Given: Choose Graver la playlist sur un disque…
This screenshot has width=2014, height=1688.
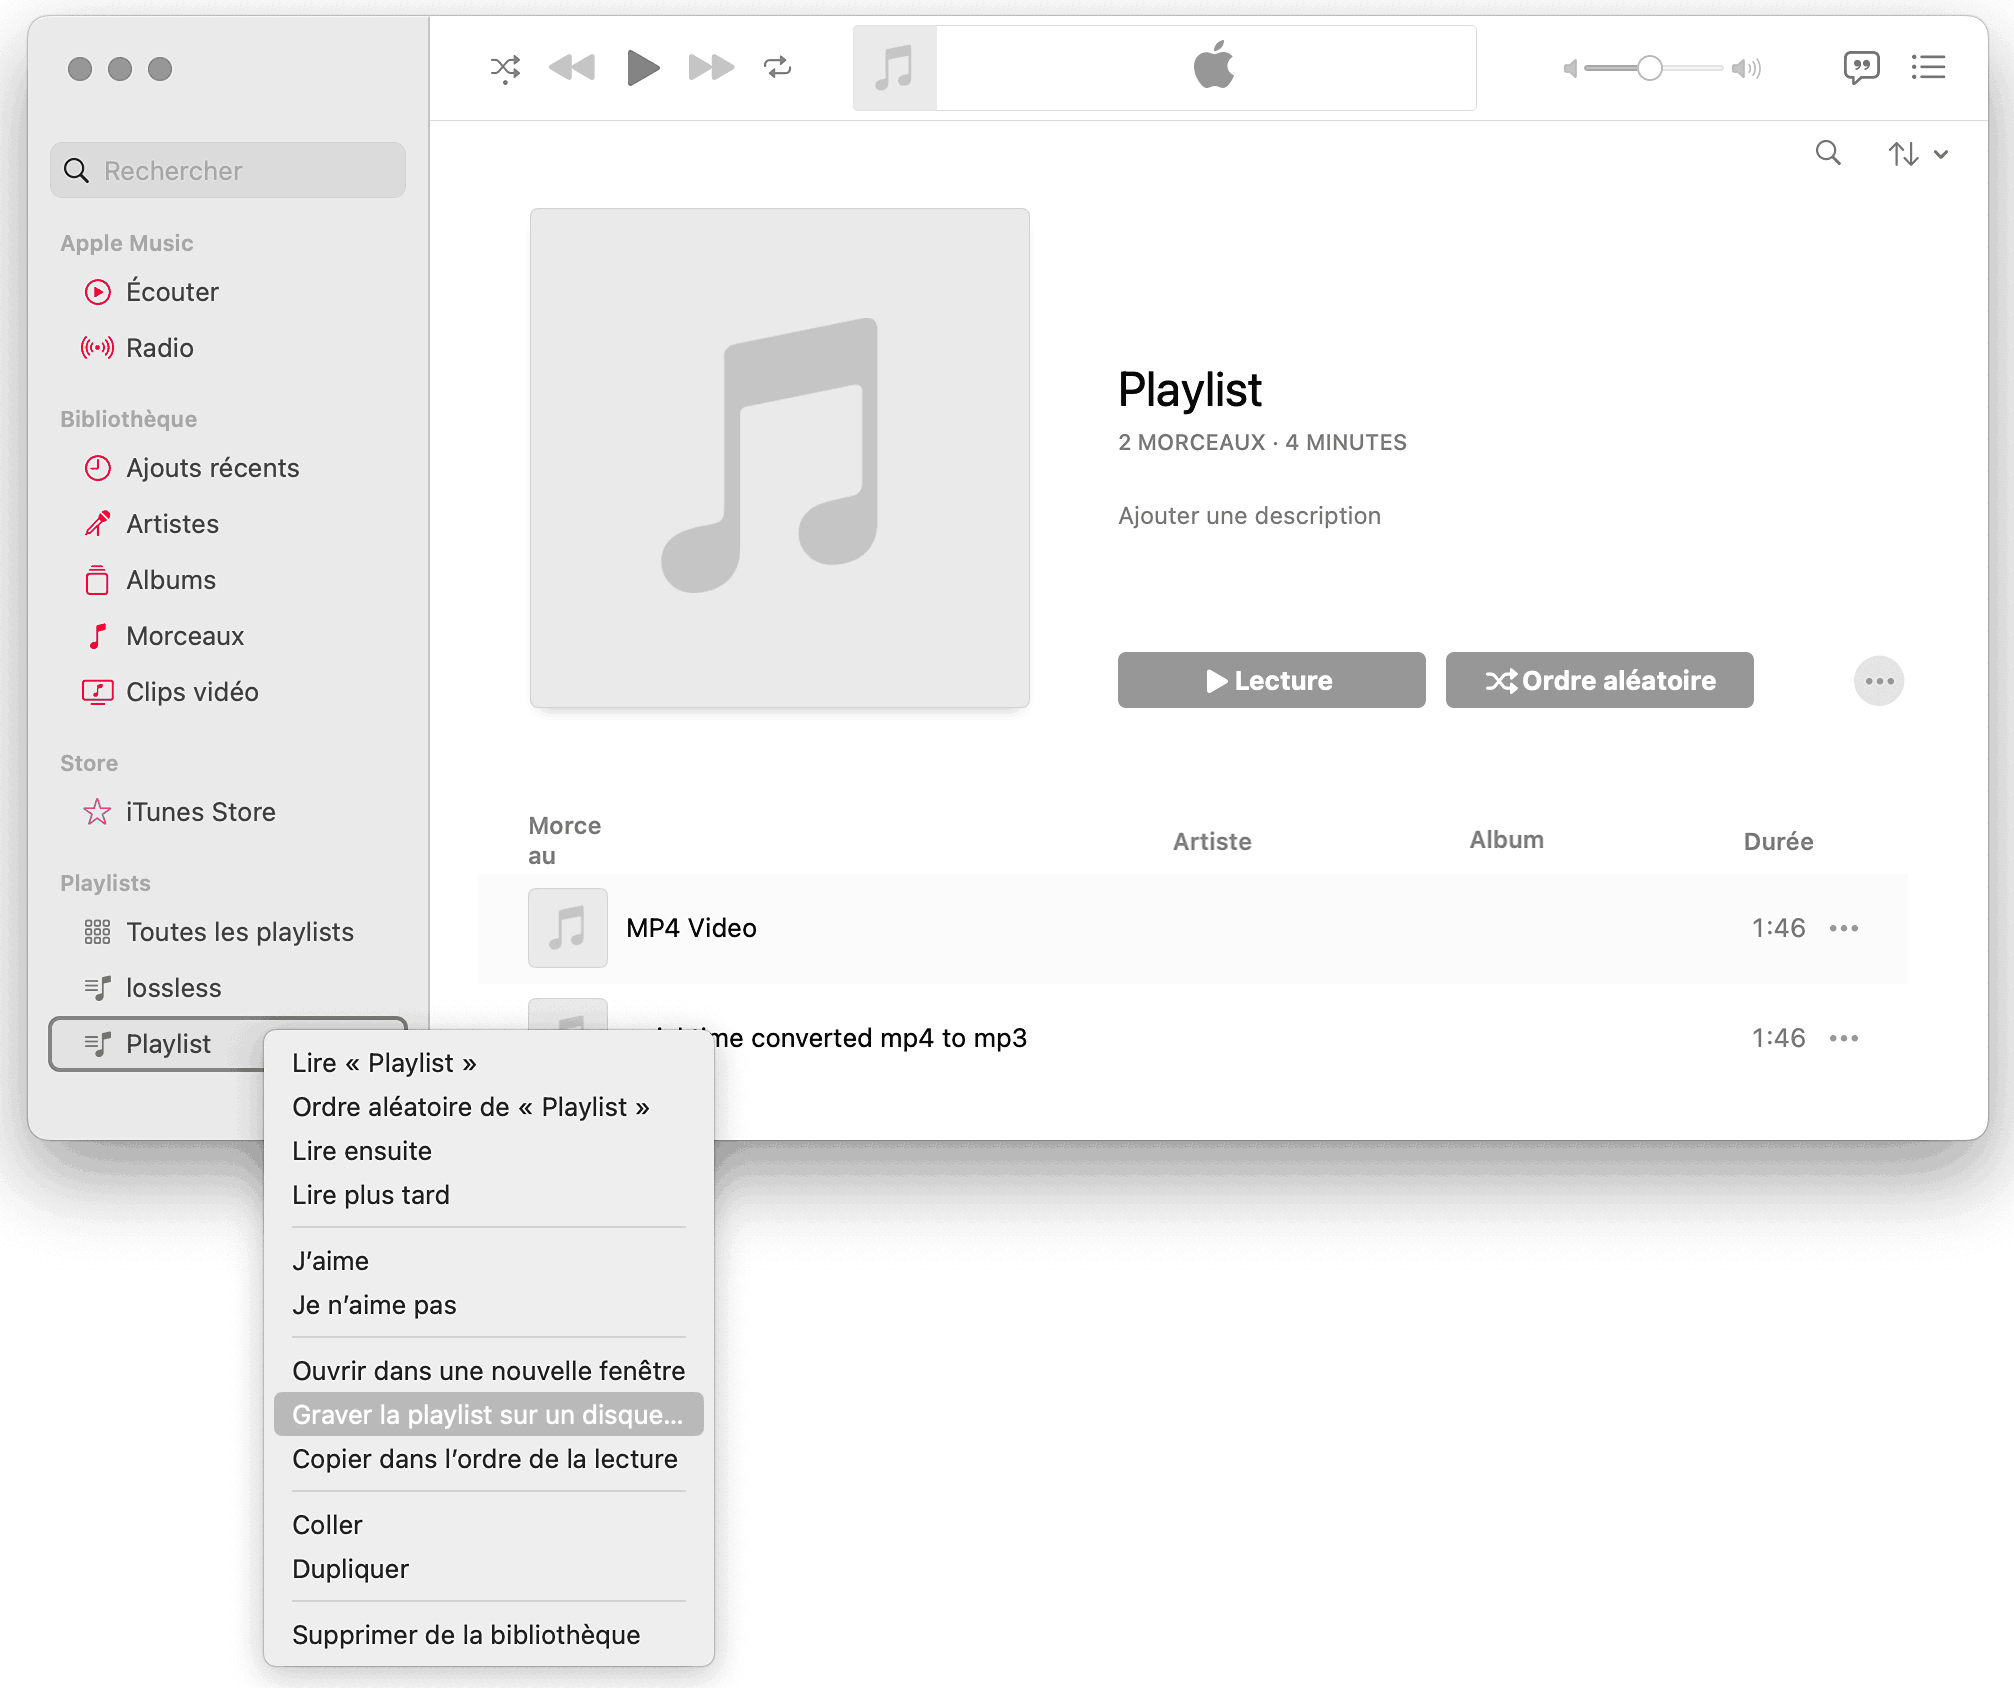Looking at the screenshot, I should (x=488, y=1415).
